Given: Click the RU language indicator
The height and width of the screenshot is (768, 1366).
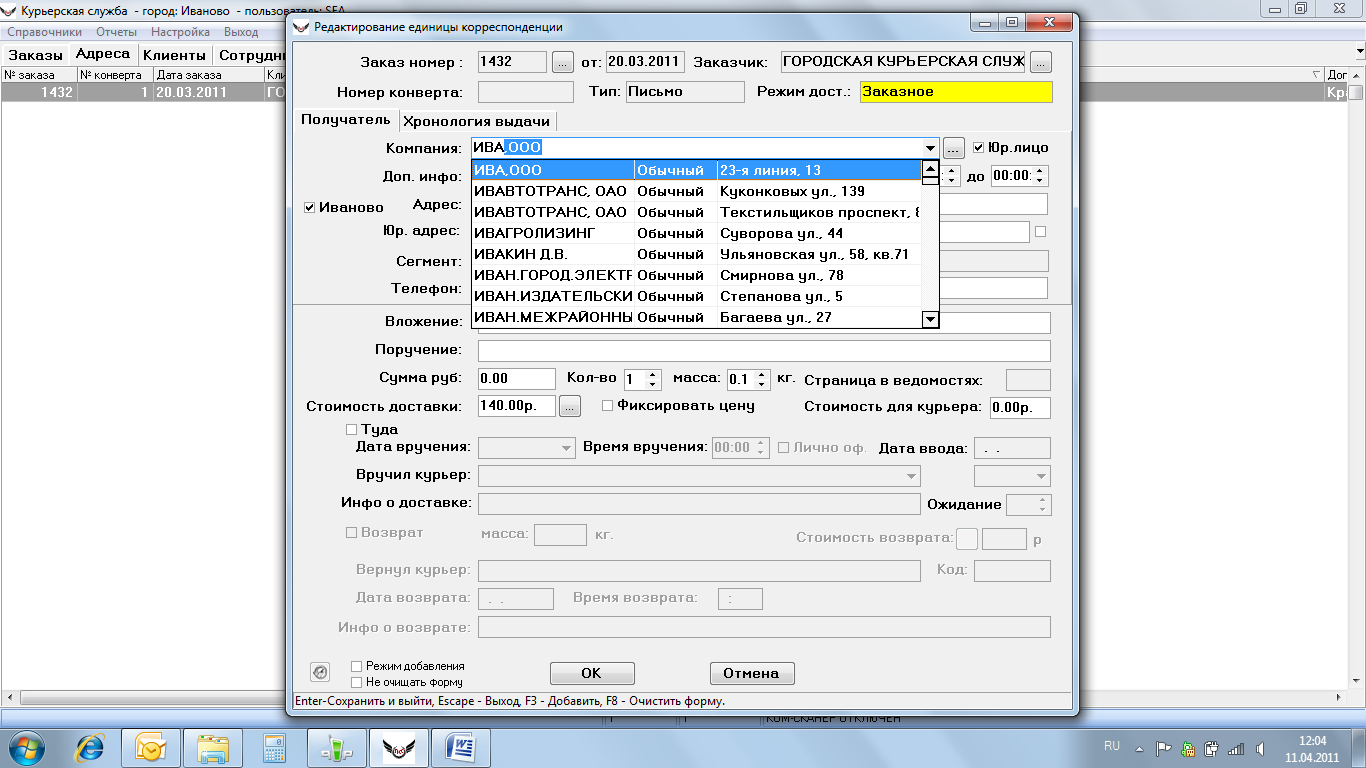Looking at the screenshot, I should [1111, 747].
